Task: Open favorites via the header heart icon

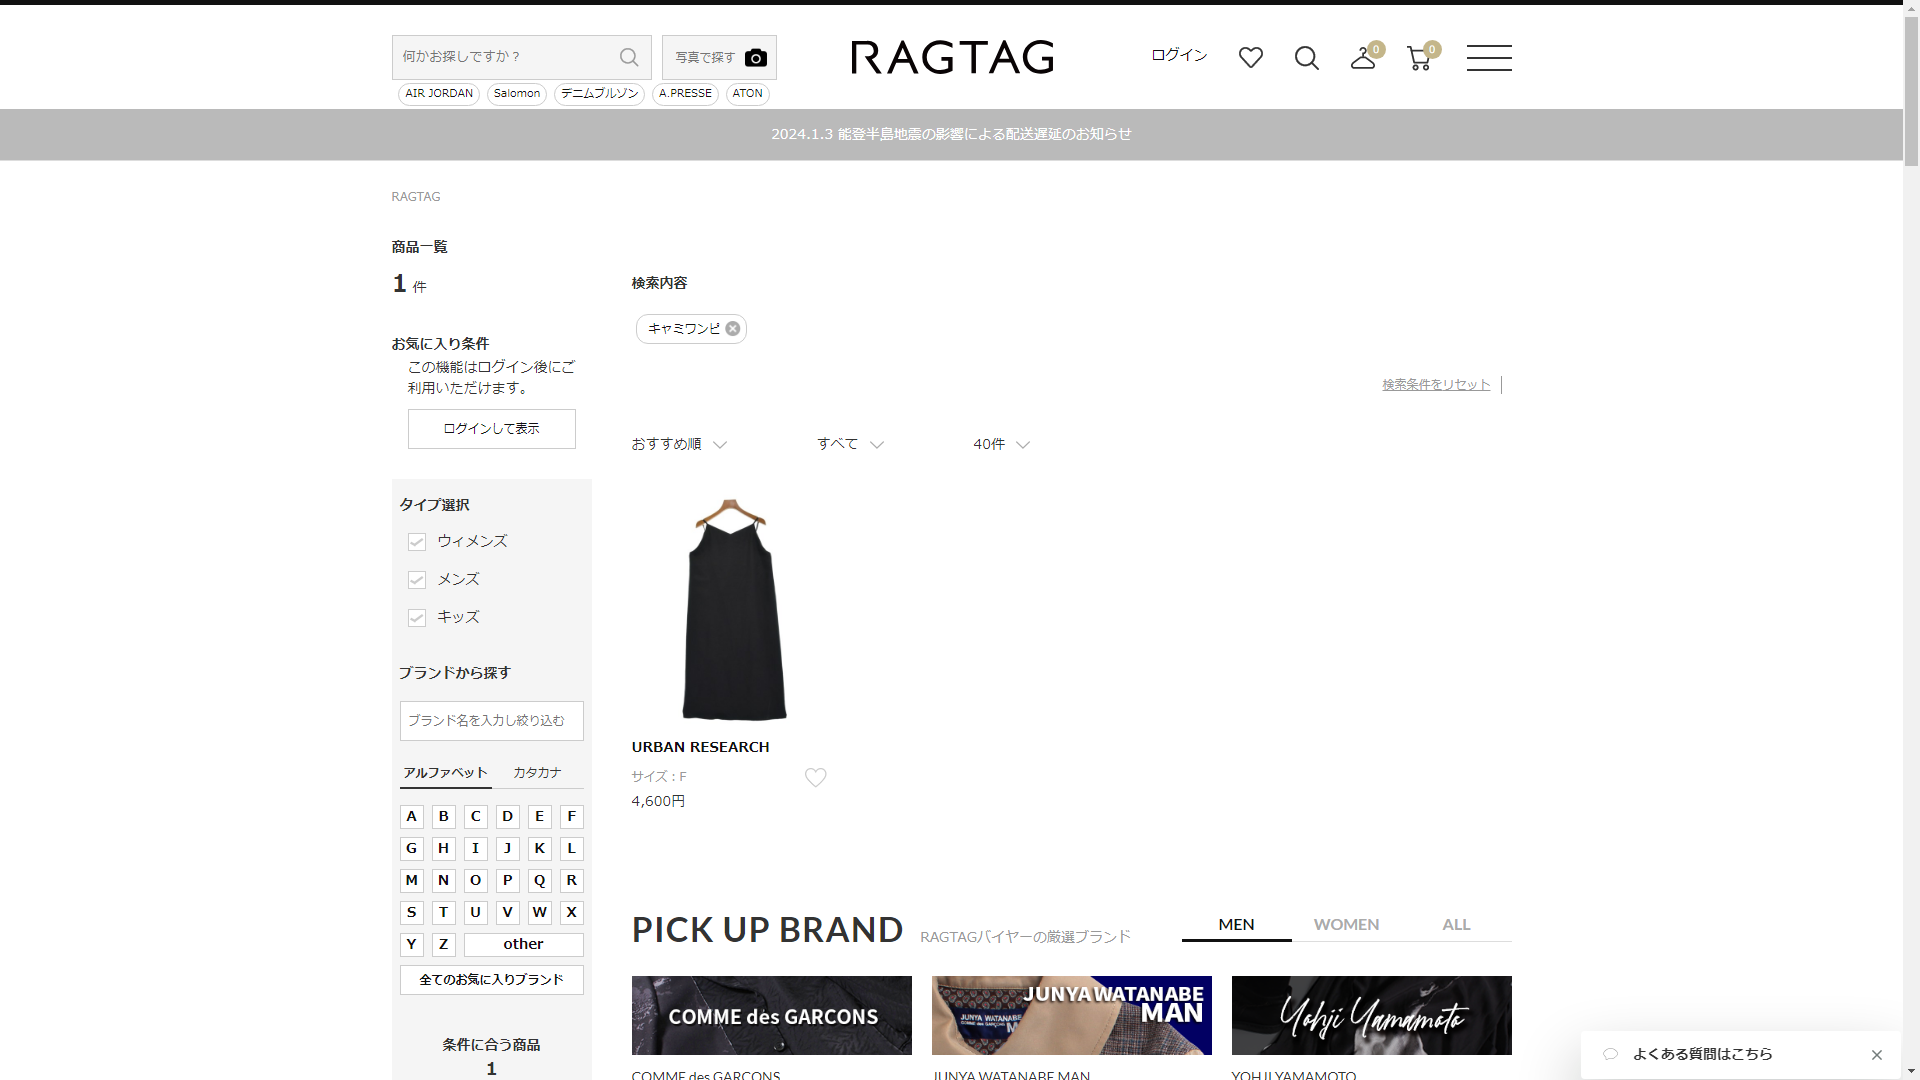Action: coord(1250,58)
